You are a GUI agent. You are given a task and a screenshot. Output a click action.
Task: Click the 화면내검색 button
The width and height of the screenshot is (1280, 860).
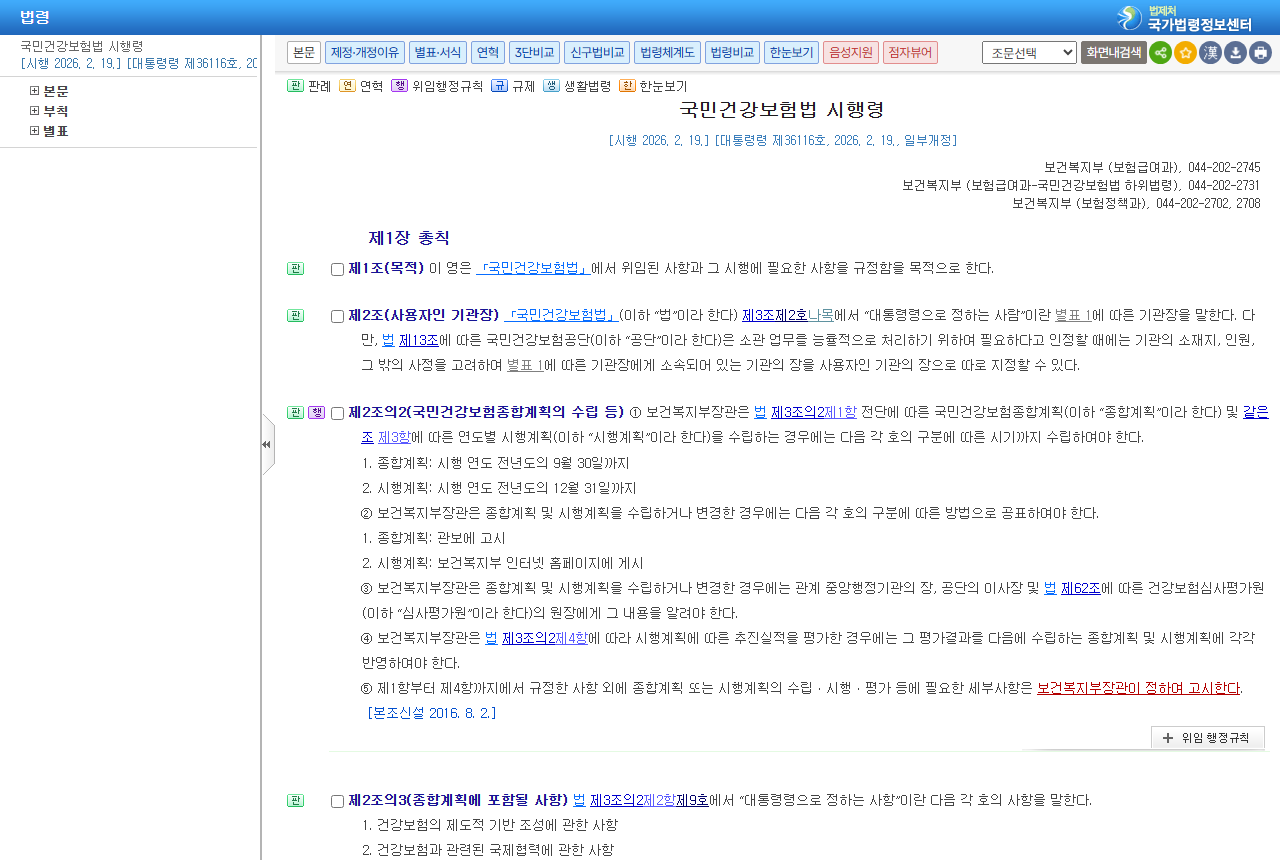point(1114,53)
